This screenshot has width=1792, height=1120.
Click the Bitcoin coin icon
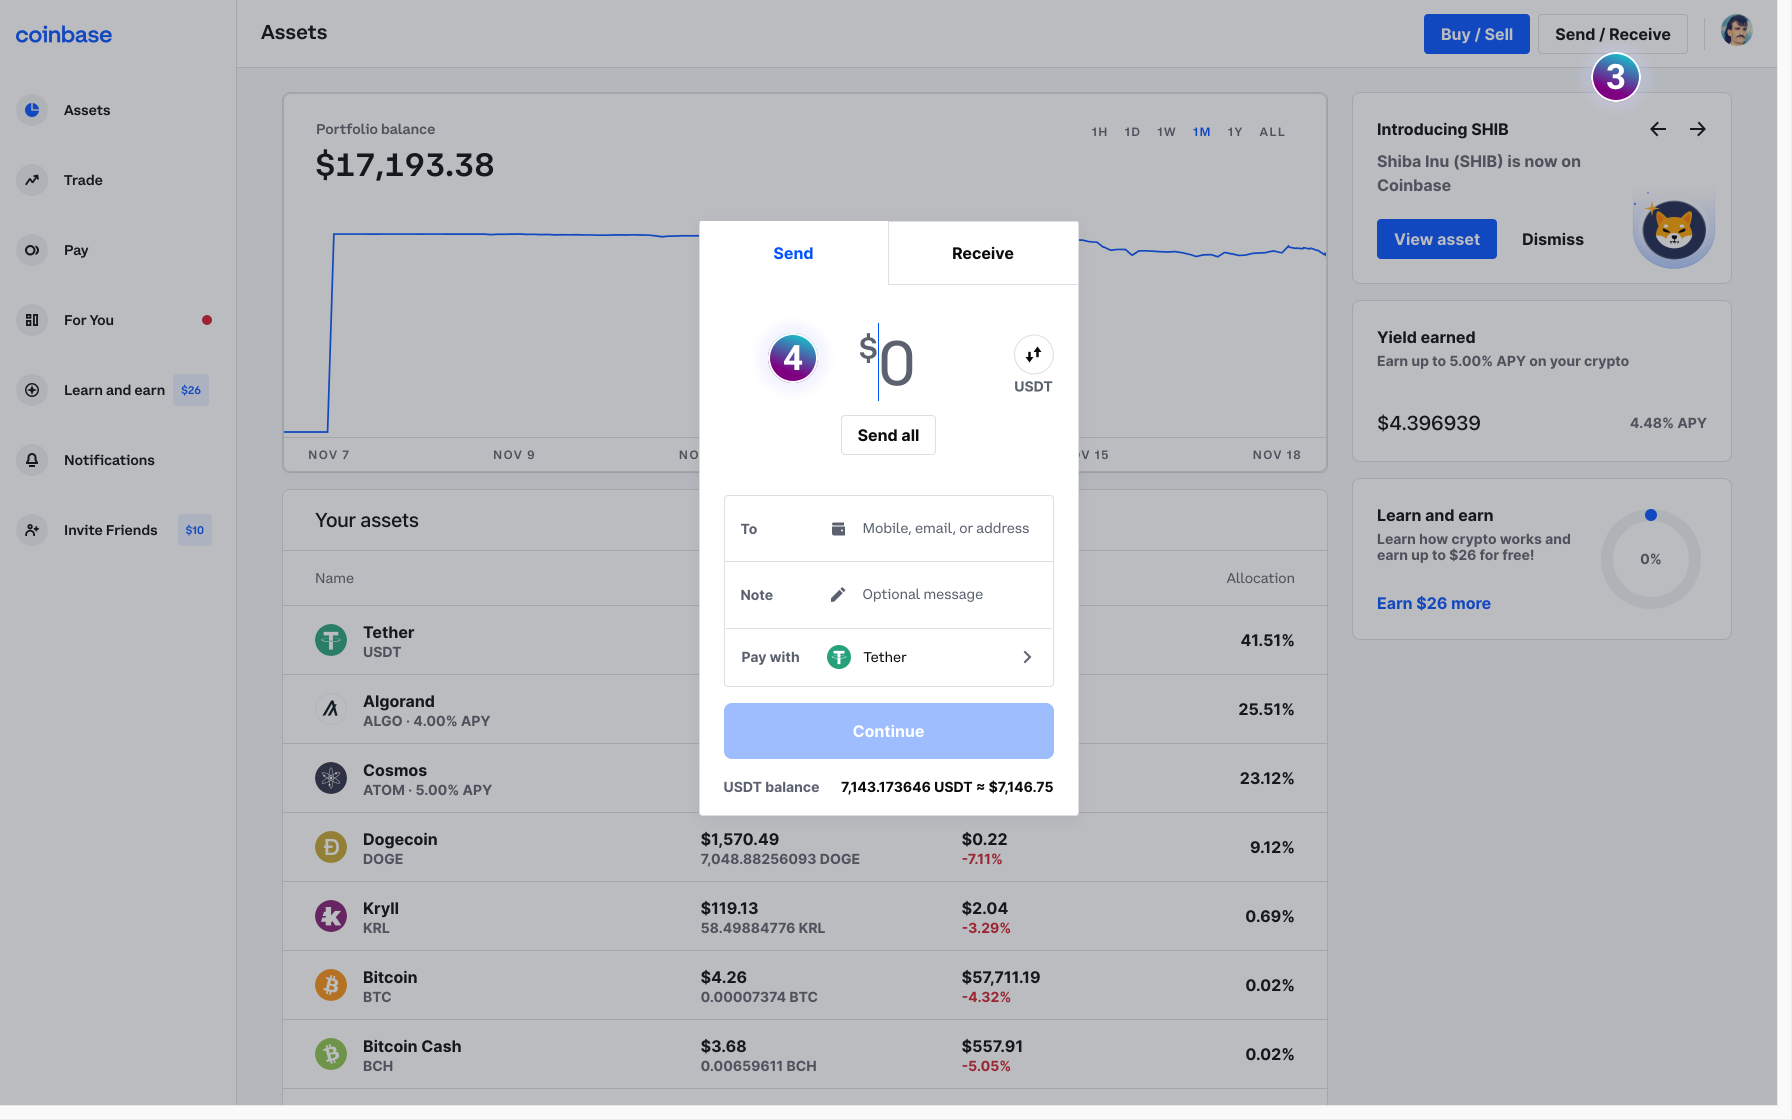(x=331, y=985)
